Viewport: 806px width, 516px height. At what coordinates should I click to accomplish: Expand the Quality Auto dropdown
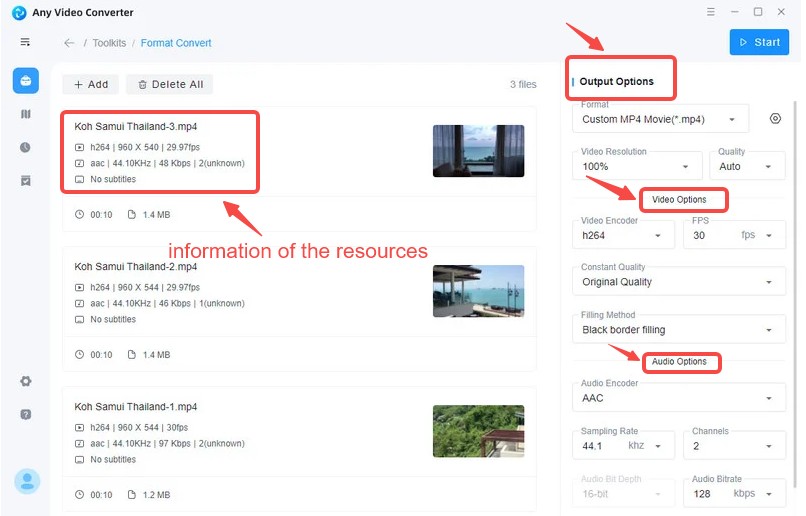coord(747,166)
